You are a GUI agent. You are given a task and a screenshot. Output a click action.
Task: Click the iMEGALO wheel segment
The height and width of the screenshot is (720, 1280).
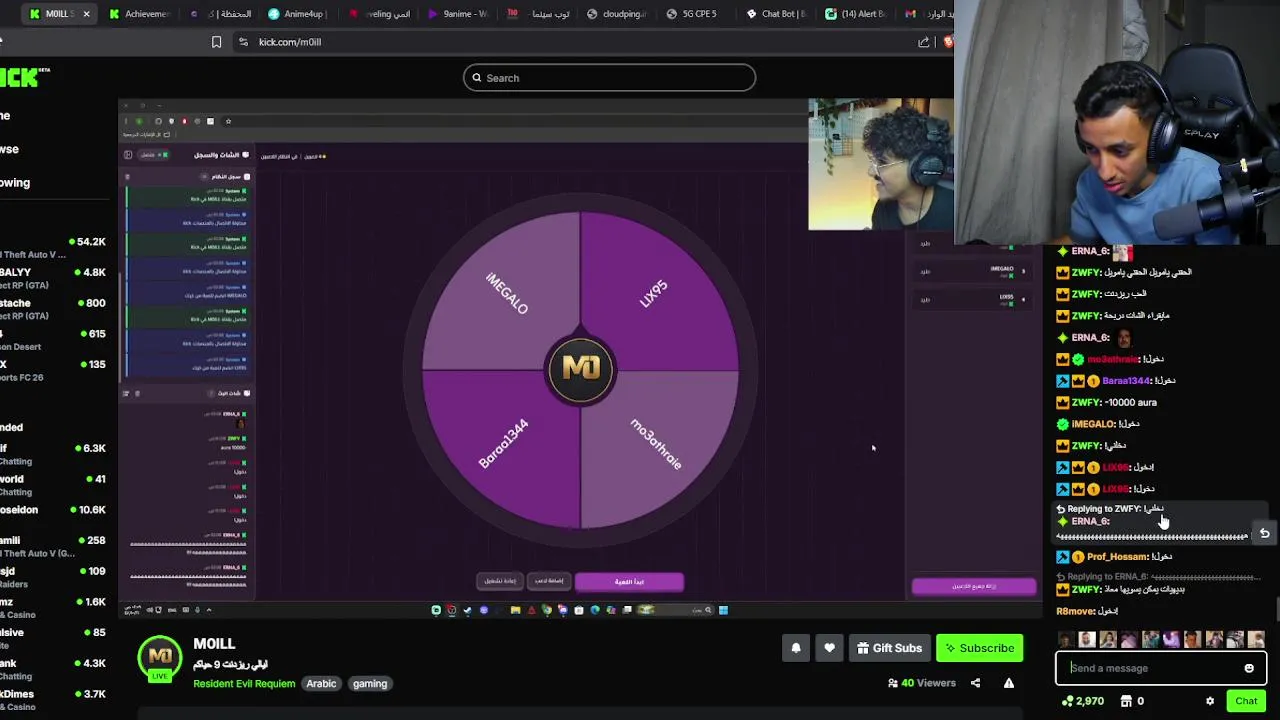507,293
